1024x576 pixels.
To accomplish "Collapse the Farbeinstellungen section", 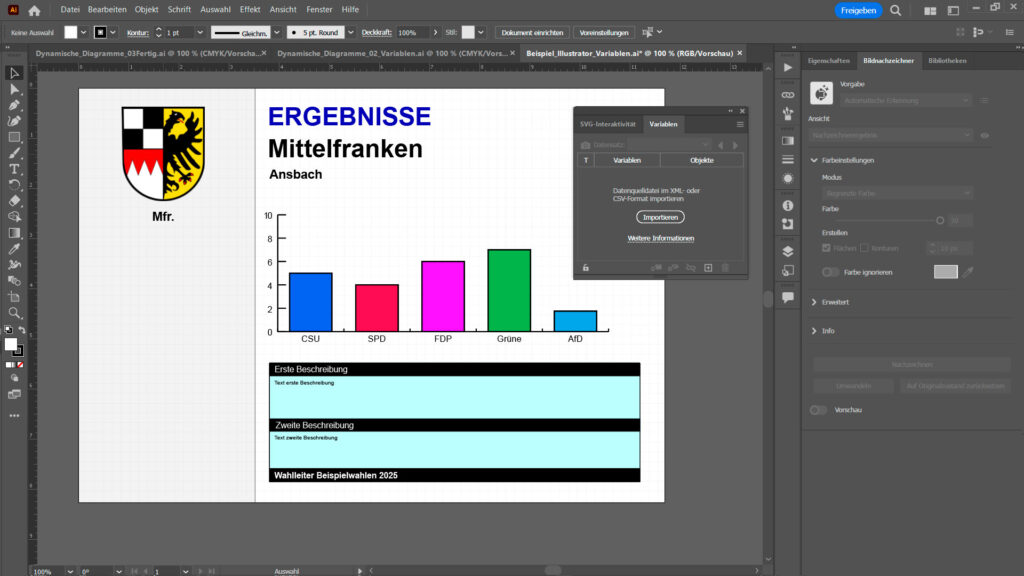I will click(814, 160).
